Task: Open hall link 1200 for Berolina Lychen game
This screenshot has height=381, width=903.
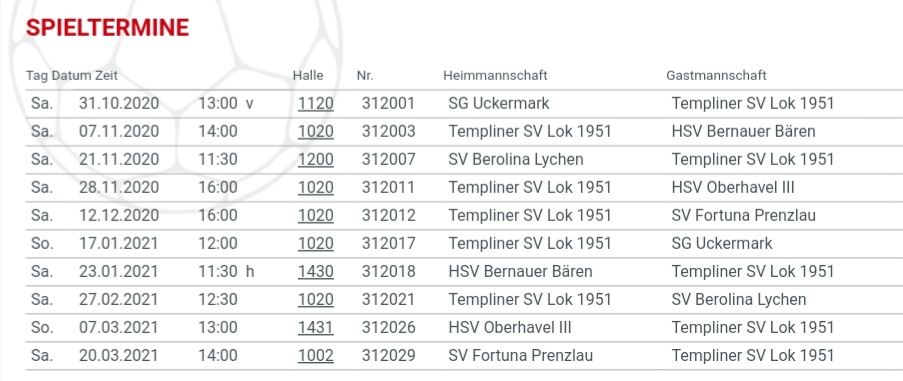Action: tap(316, 159)
